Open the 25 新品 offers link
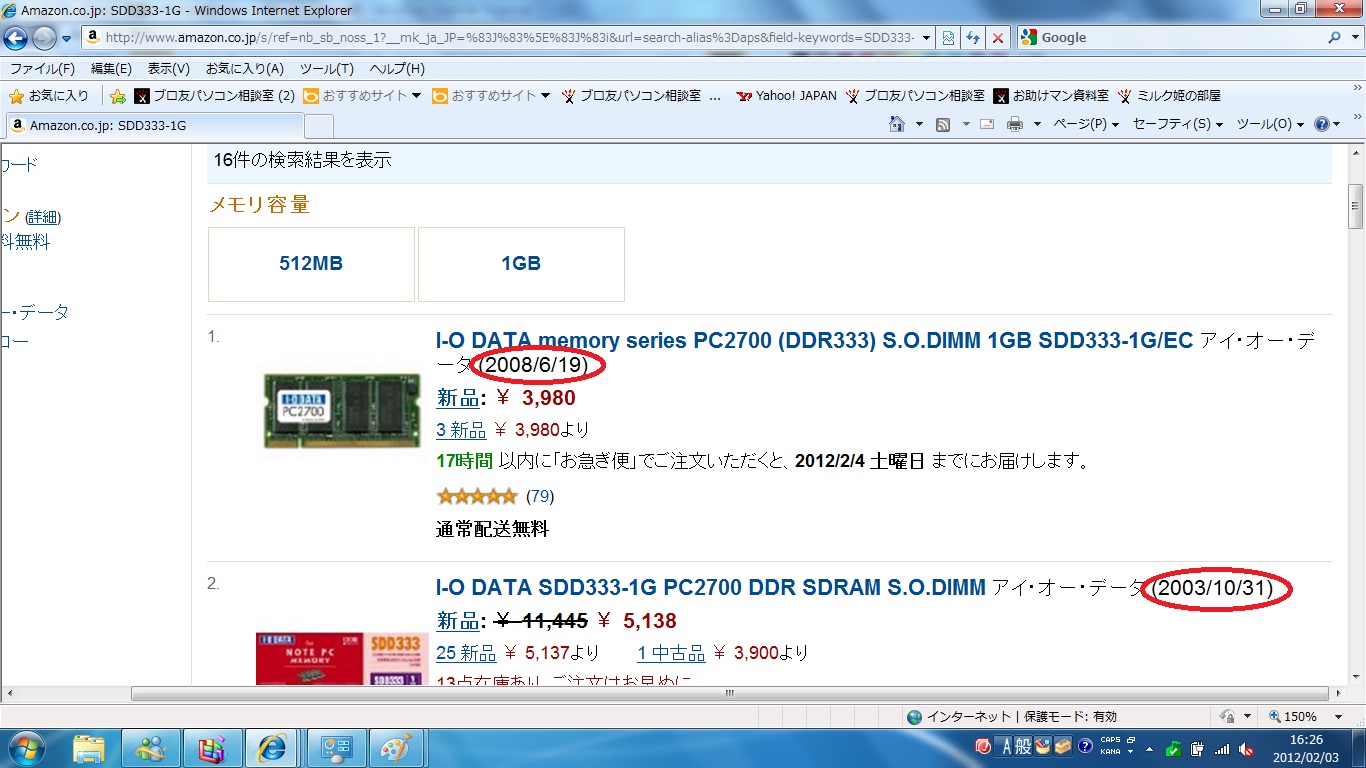Image resolution: width=1366 pixels, height=768 pixels. coord(466,653)
